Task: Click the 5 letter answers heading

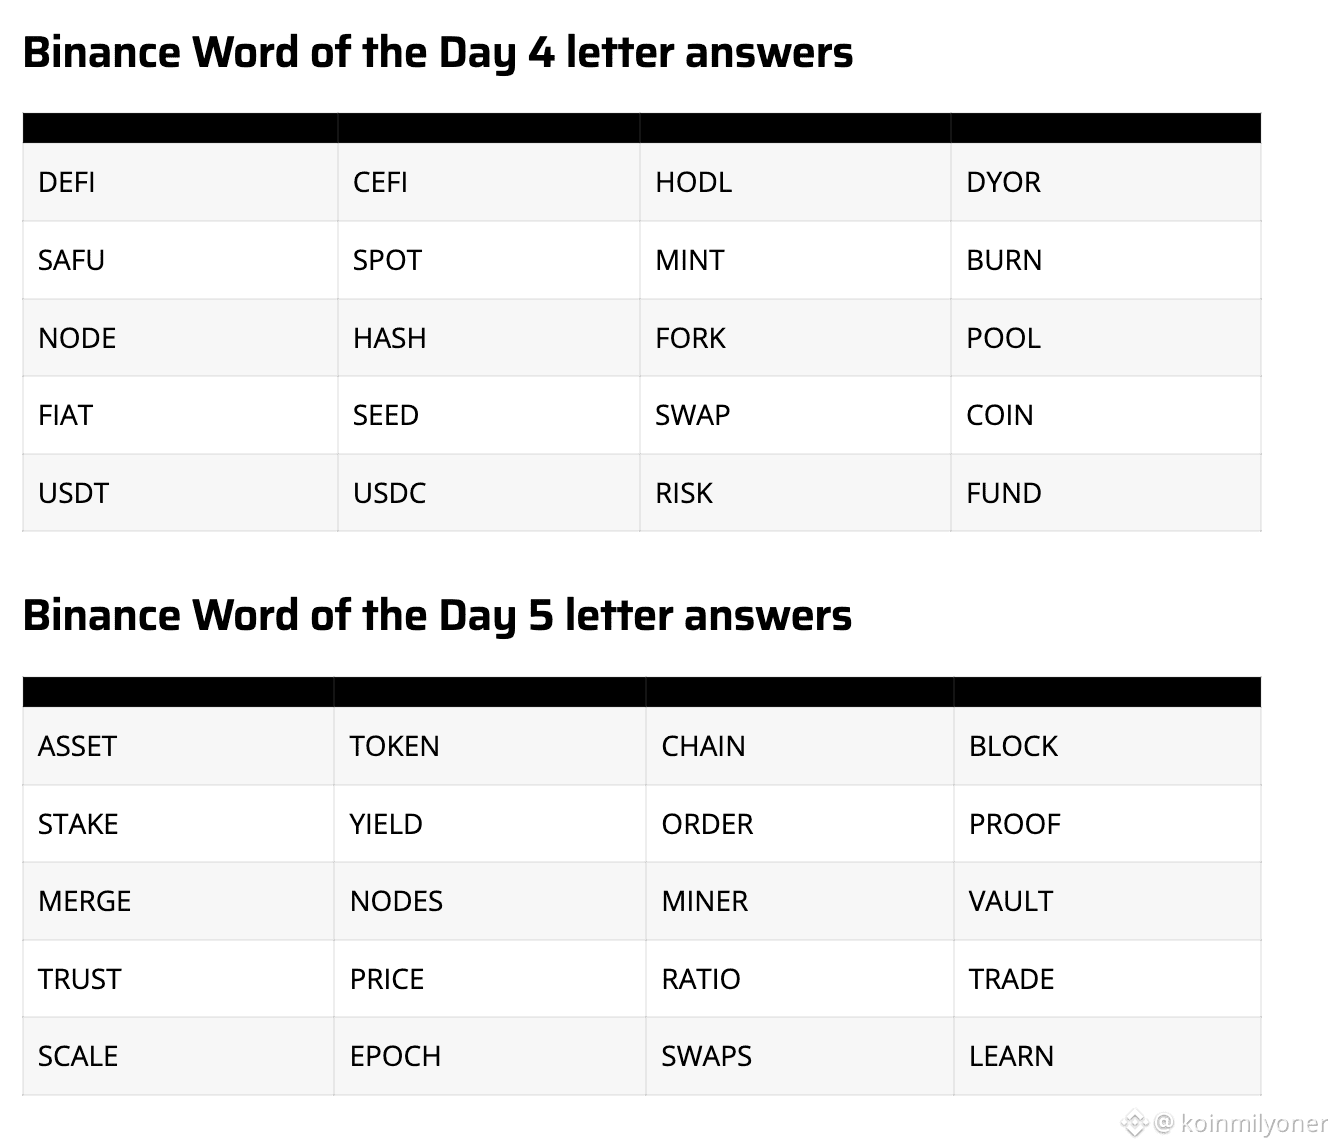Action: click(x=437, y=615)
